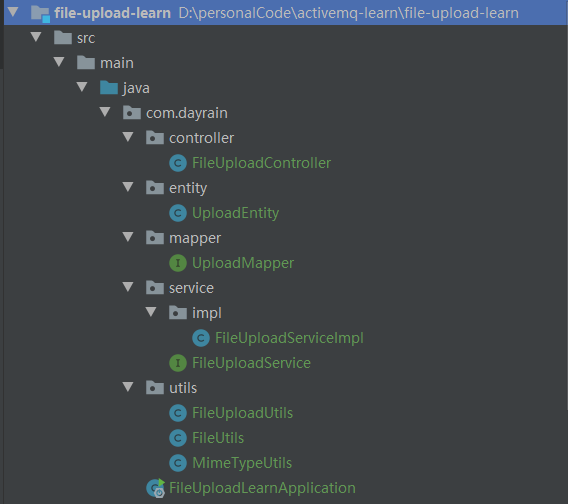The height and width of the screenshot is (504, 568).
Task: Select the com.dayrain package label
Action: [187, 113]
